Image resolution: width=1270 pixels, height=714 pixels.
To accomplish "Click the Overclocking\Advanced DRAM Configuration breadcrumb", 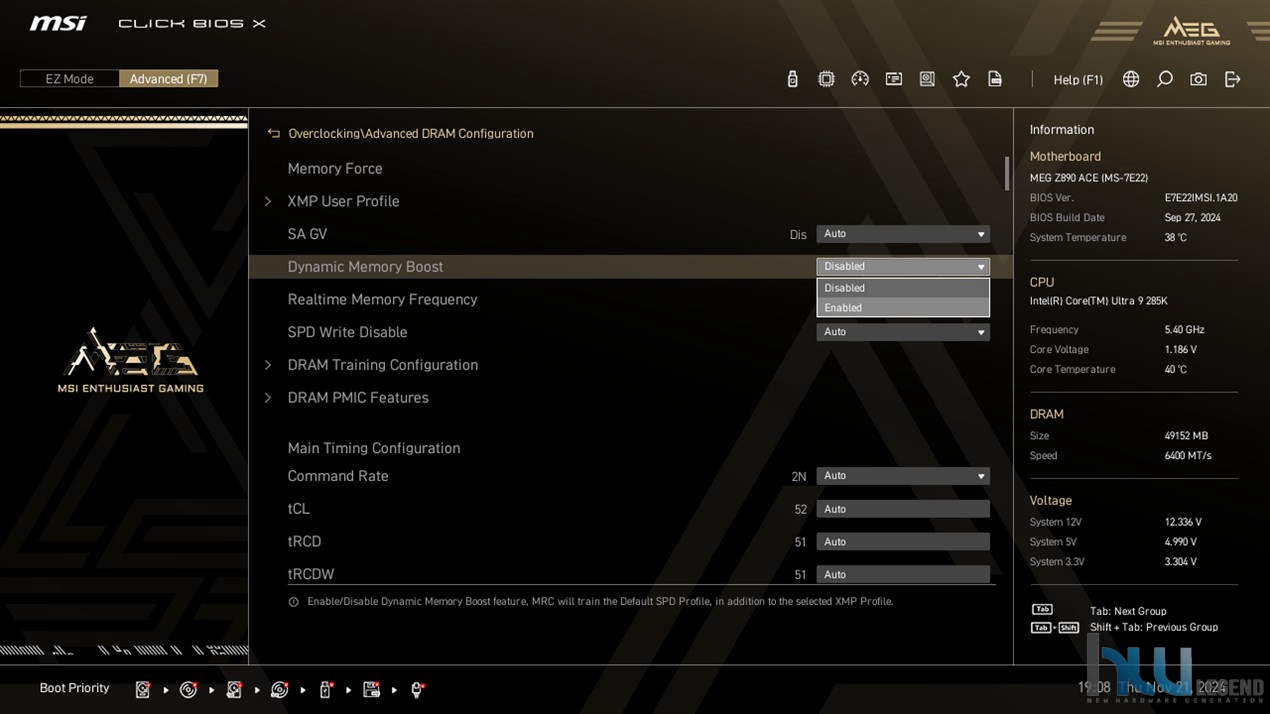I will [411, 133].
